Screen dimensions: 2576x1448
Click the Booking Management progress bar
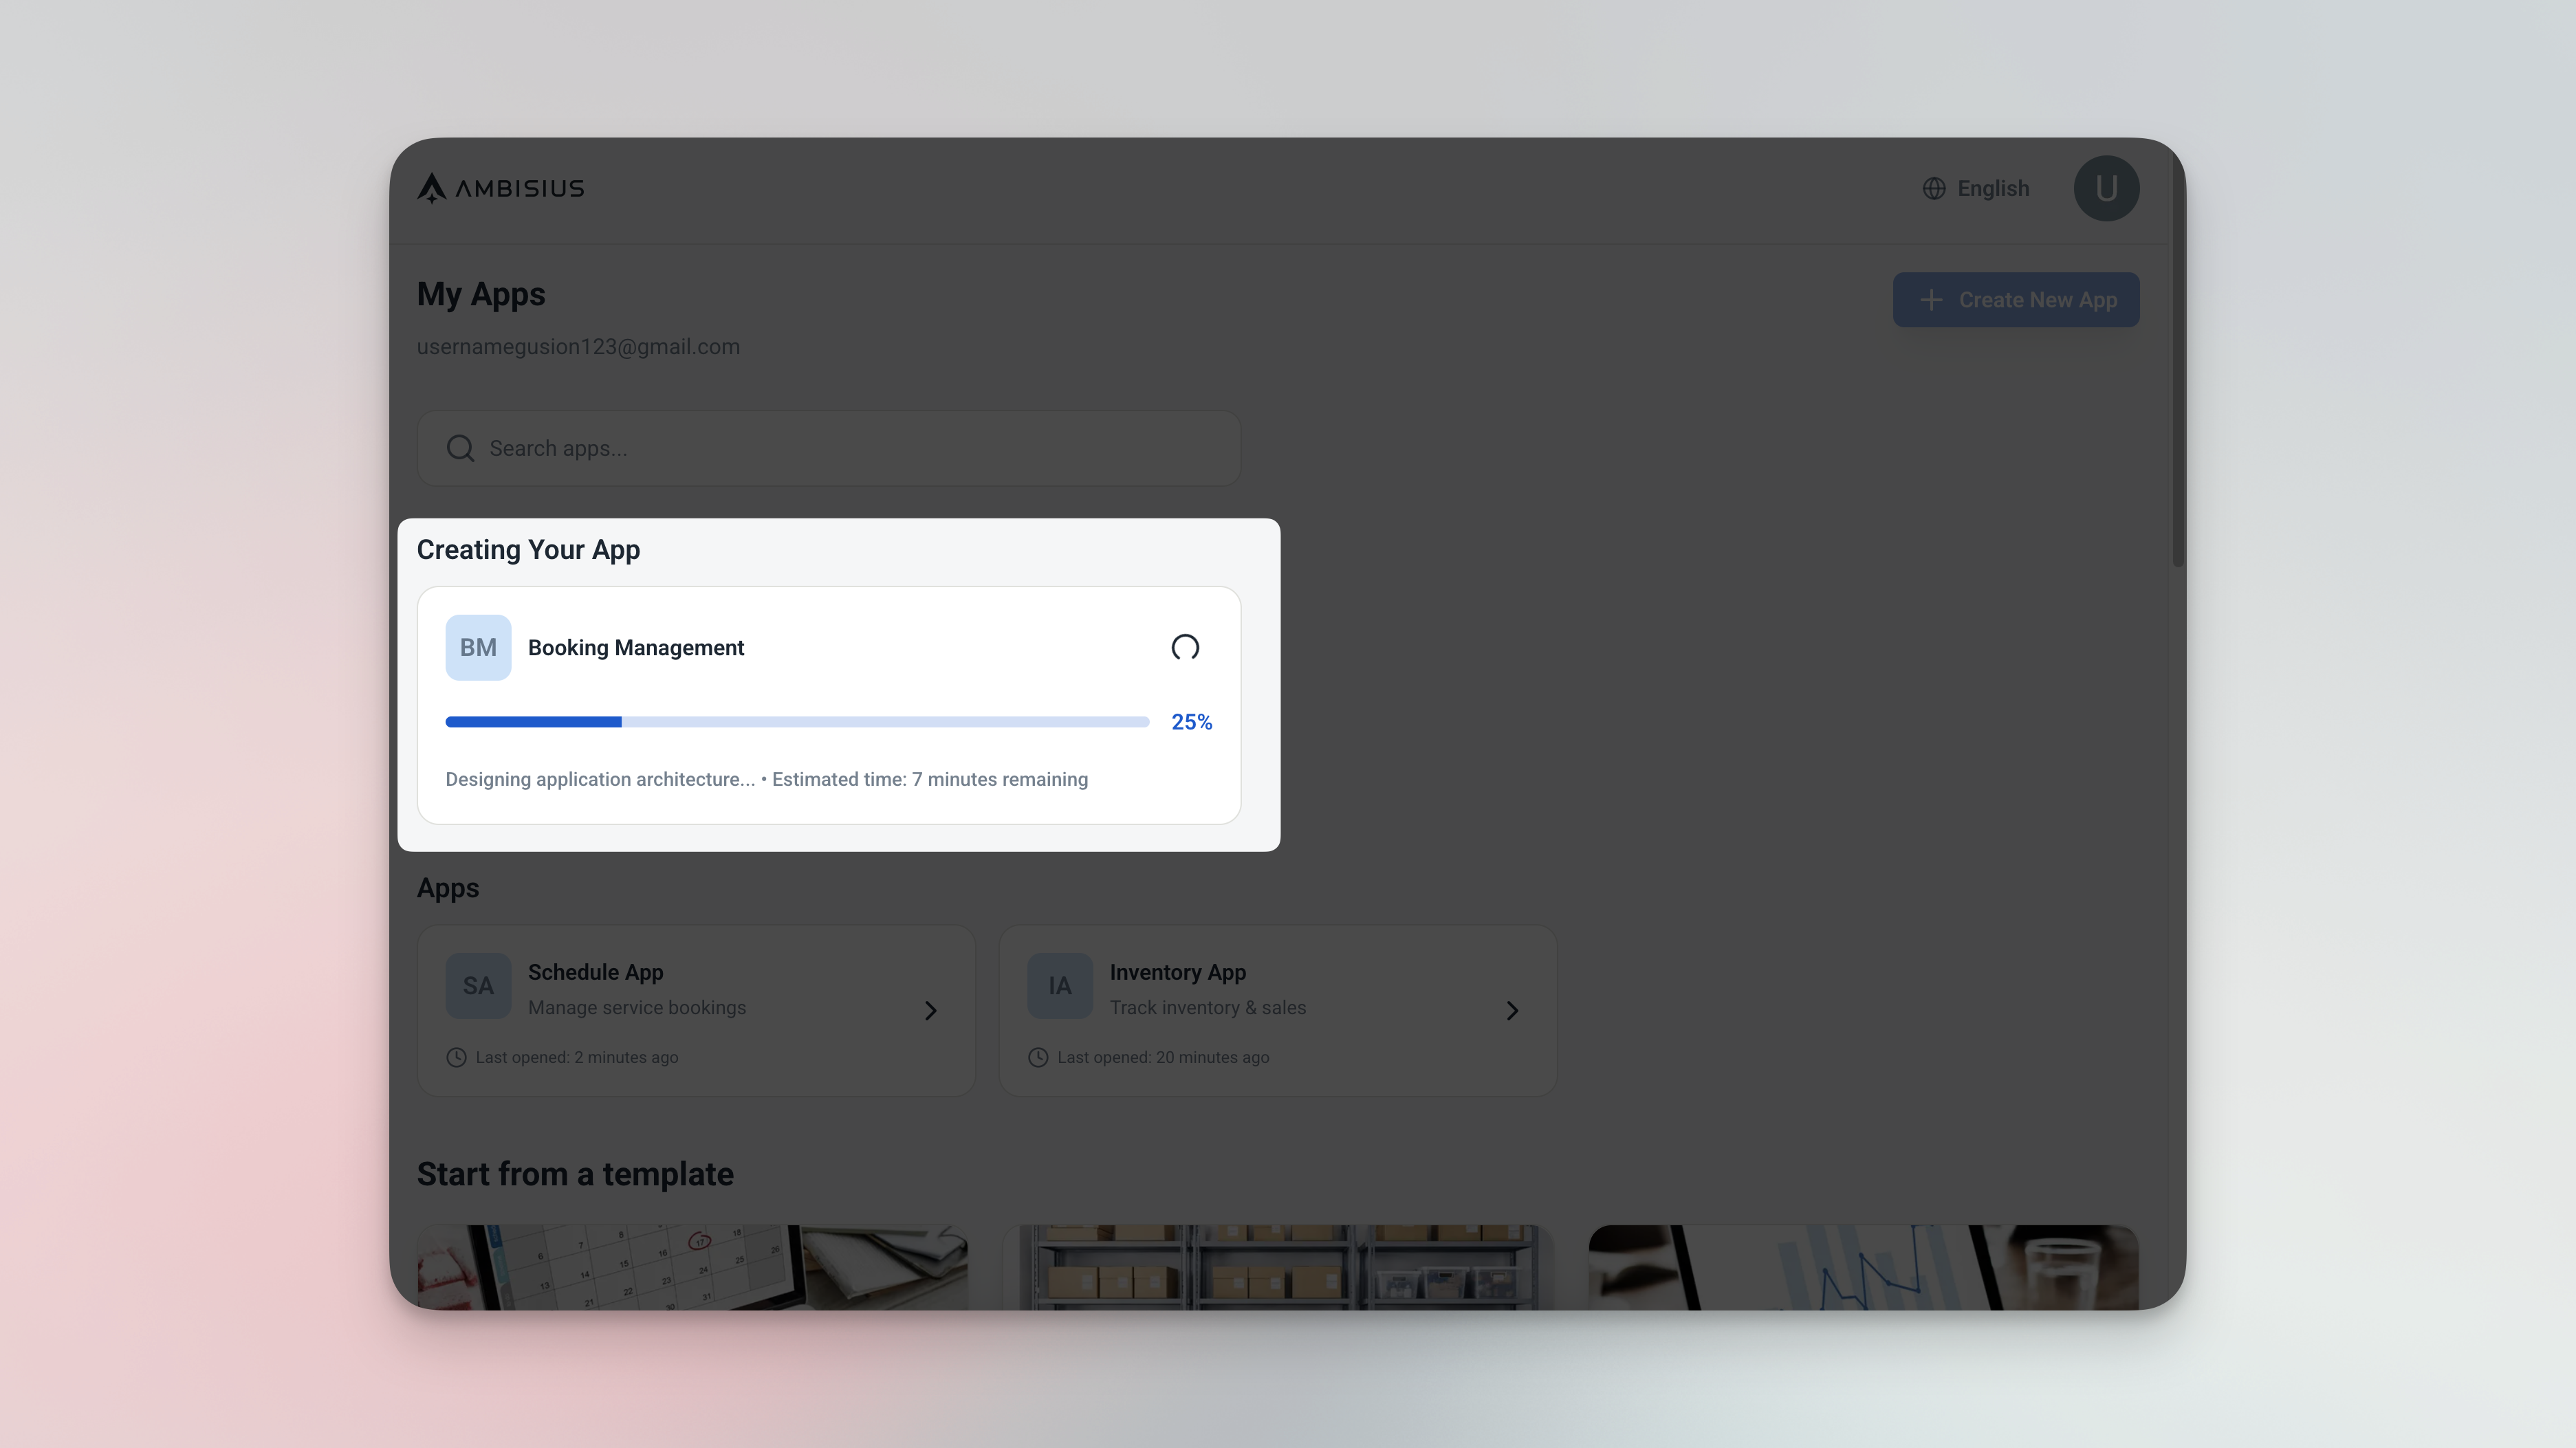(x=797, y=722)
